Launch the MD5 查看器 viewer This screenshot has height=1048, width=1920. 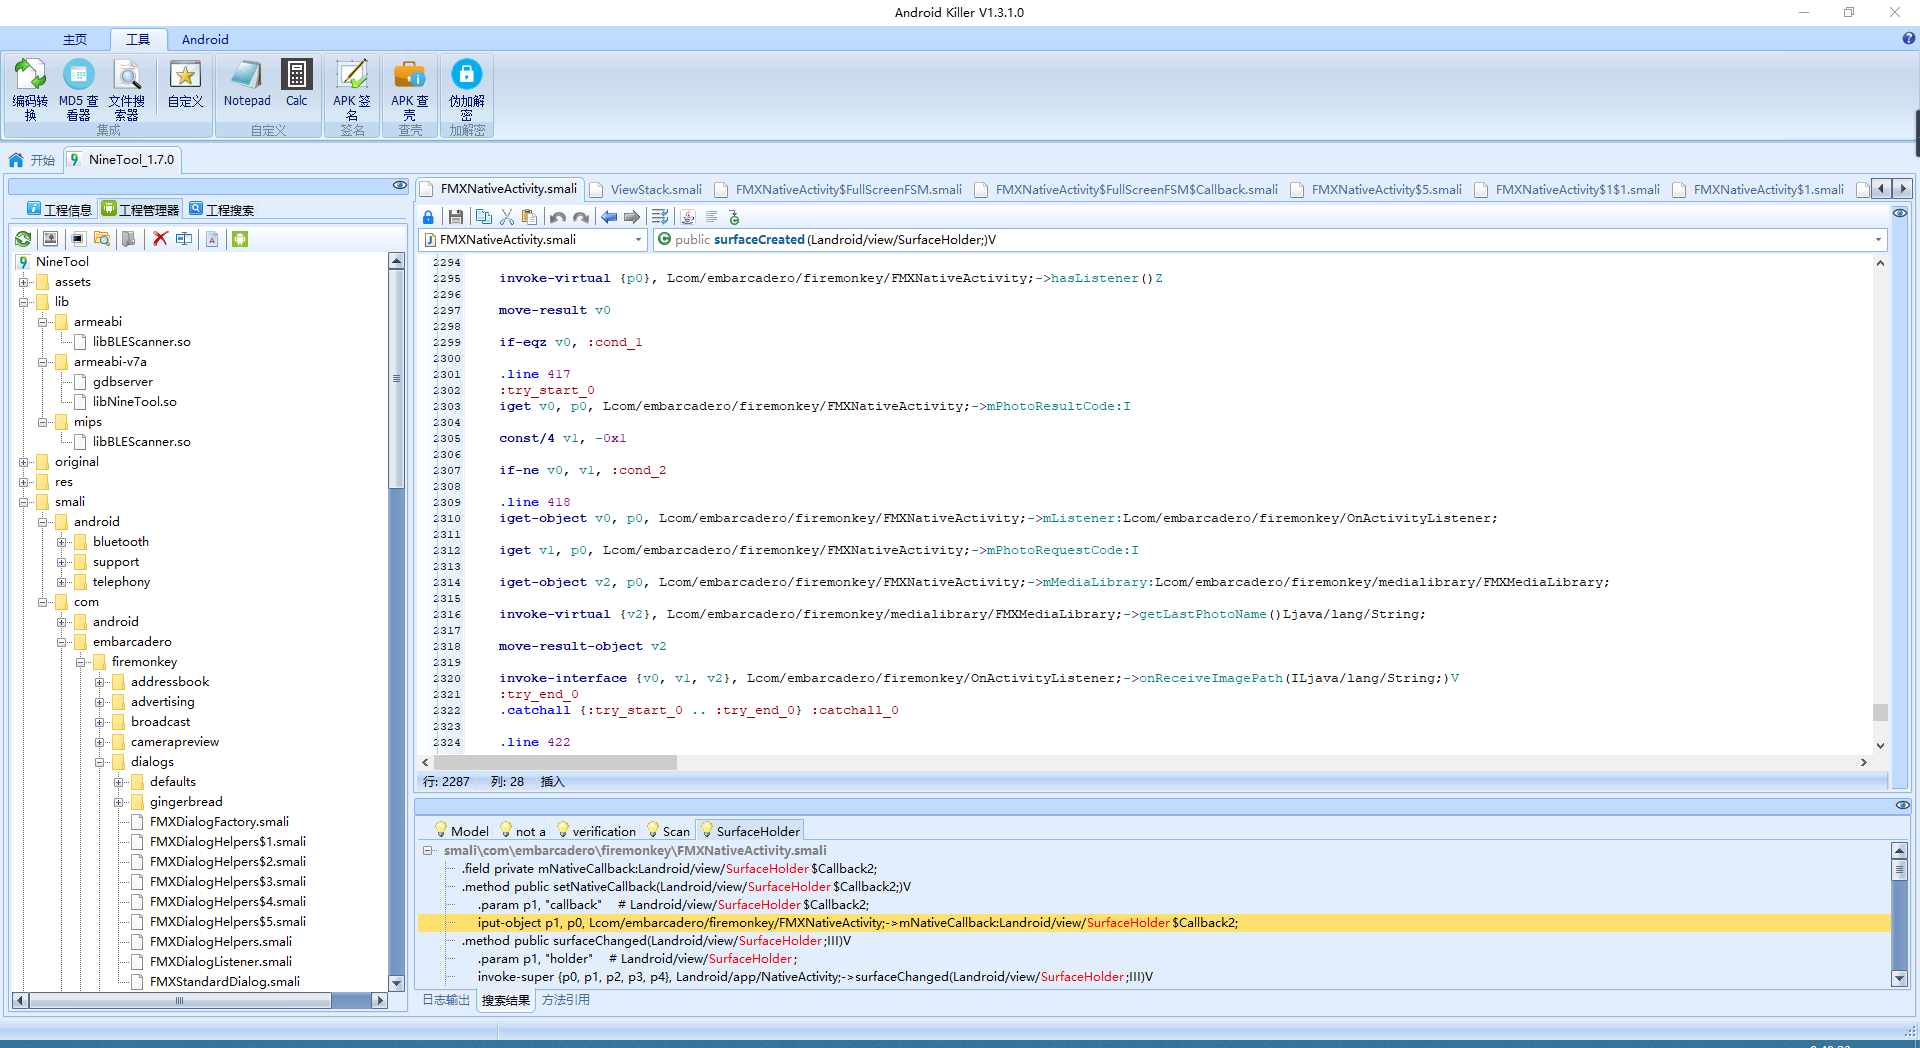click(78, 88)
